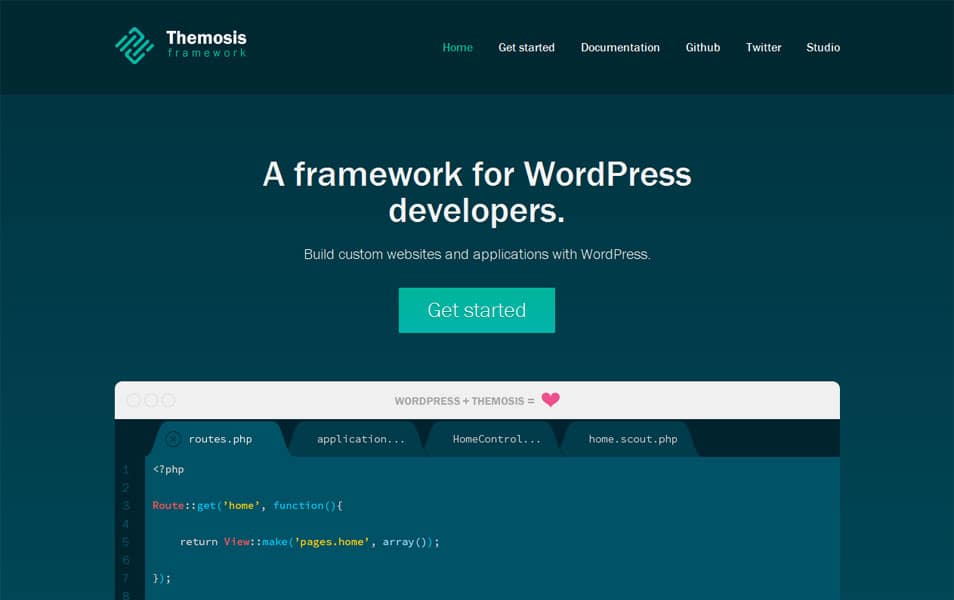Click the '});' code line
Viewport: 954px width, 600px height.
point(162,578)
